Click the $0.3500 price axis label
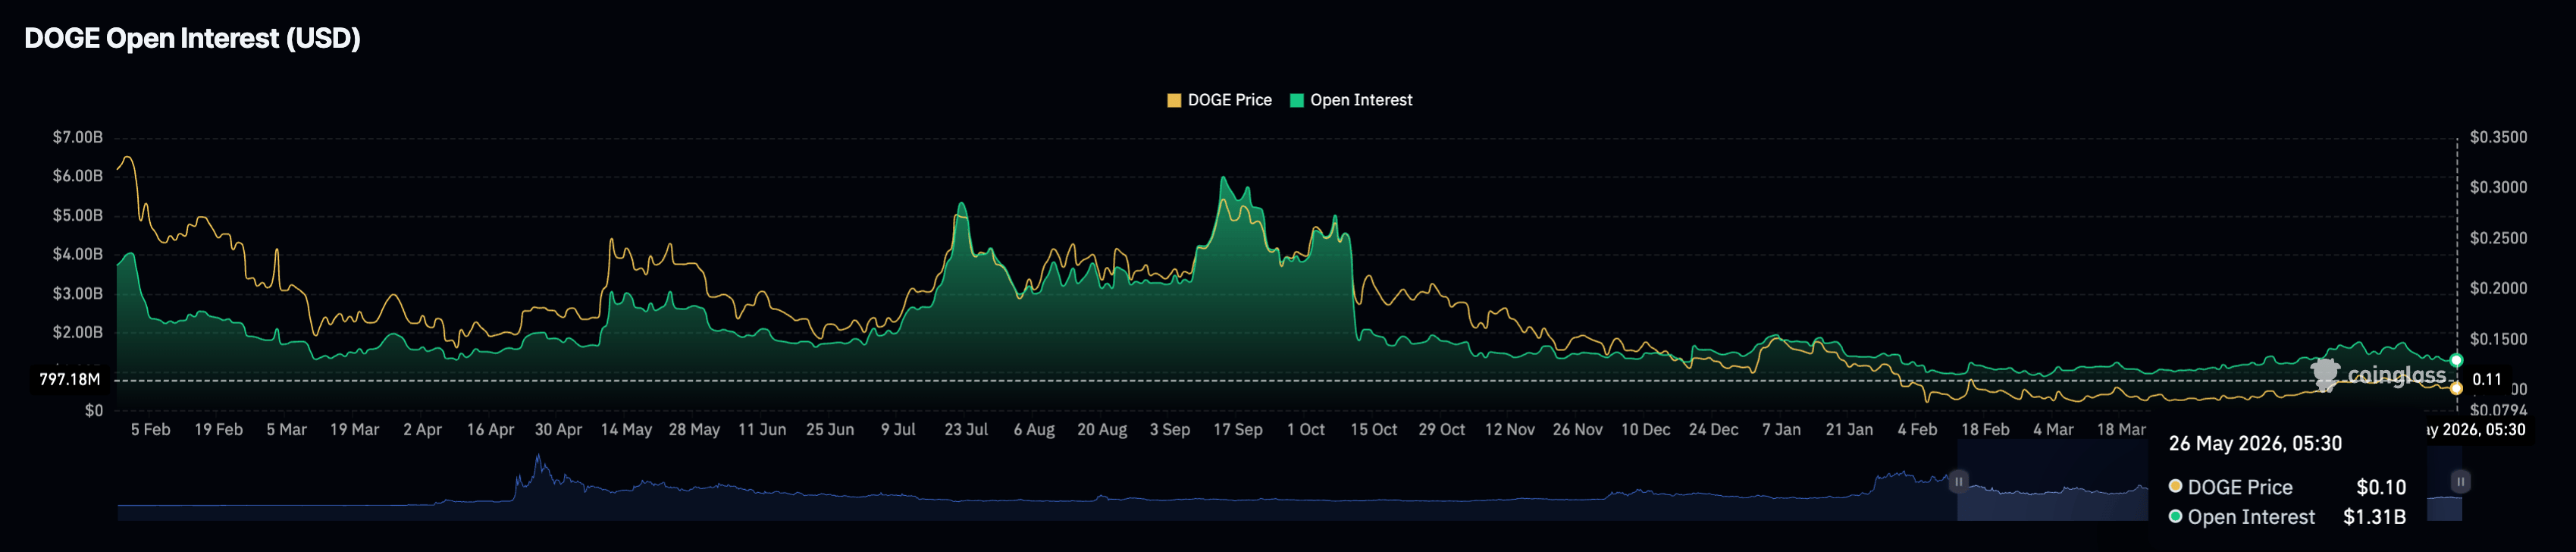 point(2498,137)
